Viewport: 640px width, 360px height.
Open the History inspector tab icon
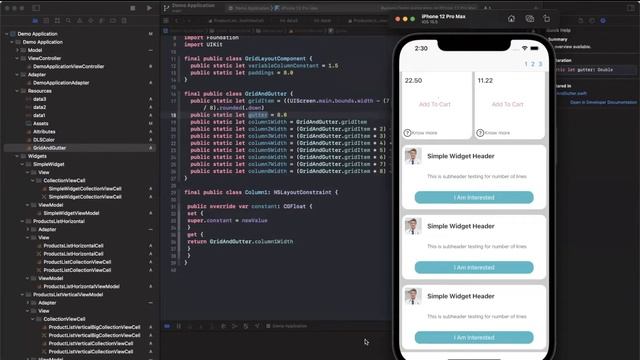click(592, 20)
